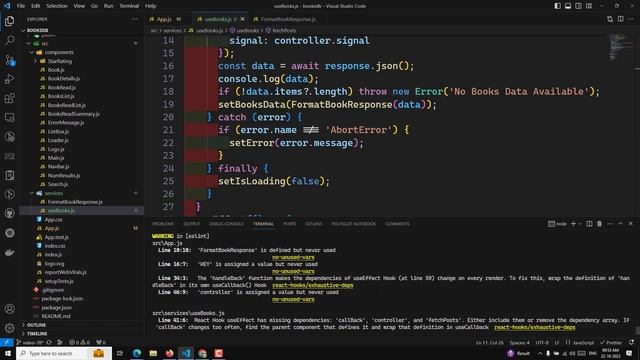The height and width of the screenshot is (360, 640).
Task: Open the Accounts icon in activity bar
Action: click(9, 309)
